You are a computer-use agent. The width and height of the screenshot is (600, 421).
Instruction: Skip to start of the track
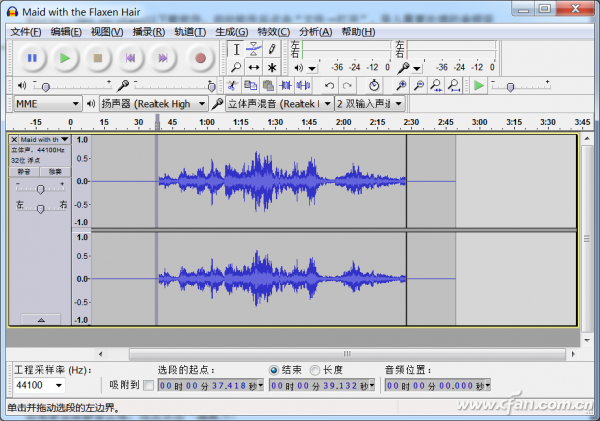click(x=130, y=58)
